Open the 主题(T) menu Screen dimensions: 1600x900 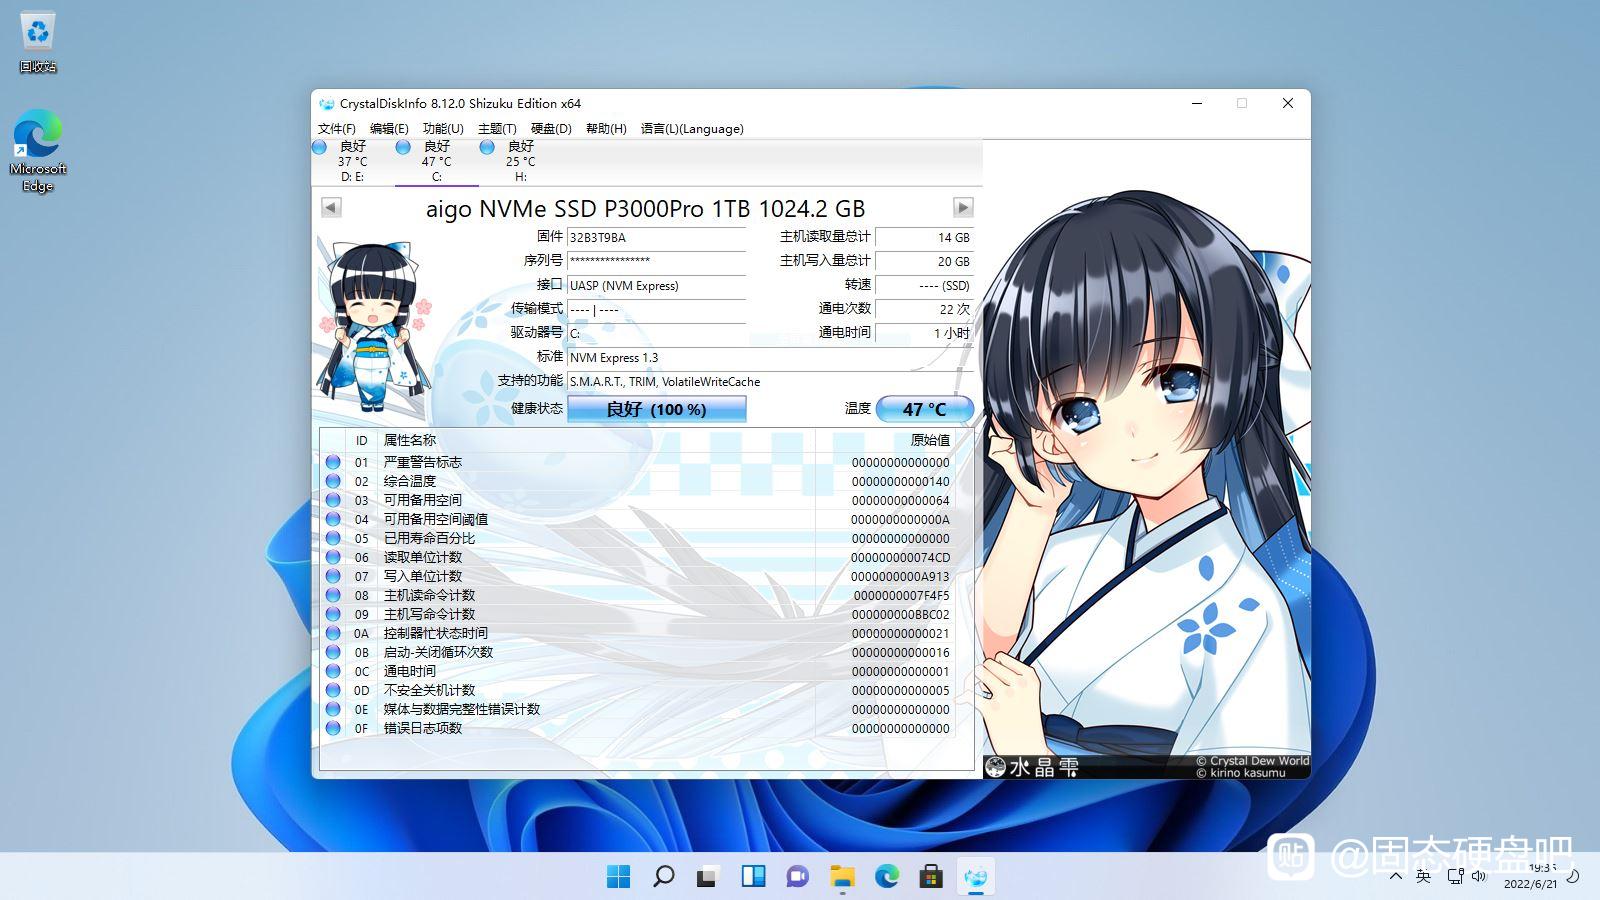tap(497, 128)
